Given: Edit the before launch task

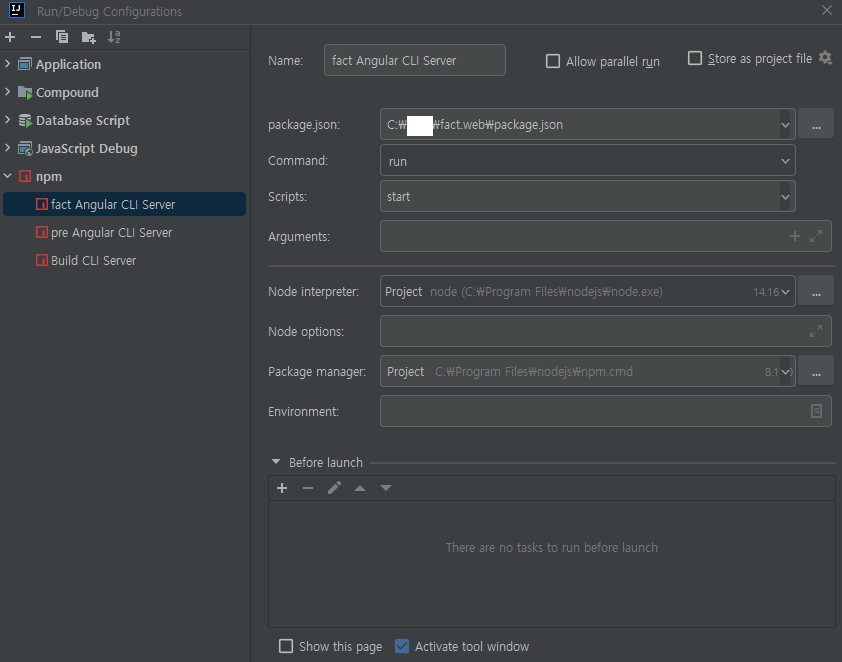Looking at the screenshot, I should pyautogui.click(x=334, y=488).
